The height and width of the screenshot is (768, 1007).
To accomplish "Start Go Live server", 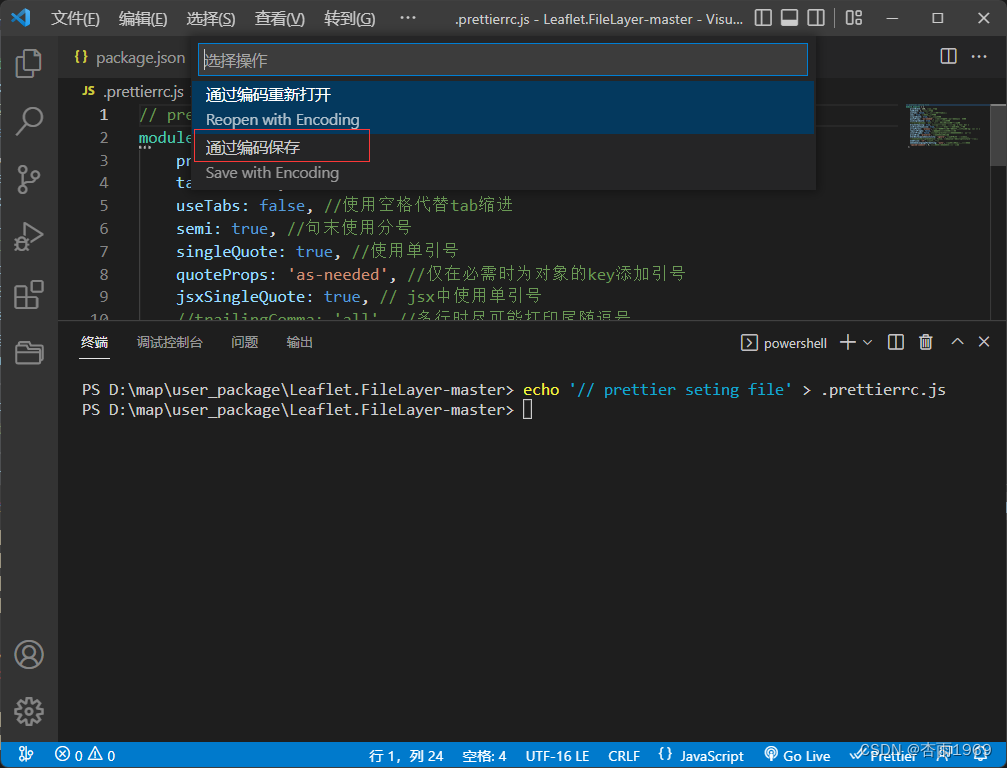I will point(797,755).
